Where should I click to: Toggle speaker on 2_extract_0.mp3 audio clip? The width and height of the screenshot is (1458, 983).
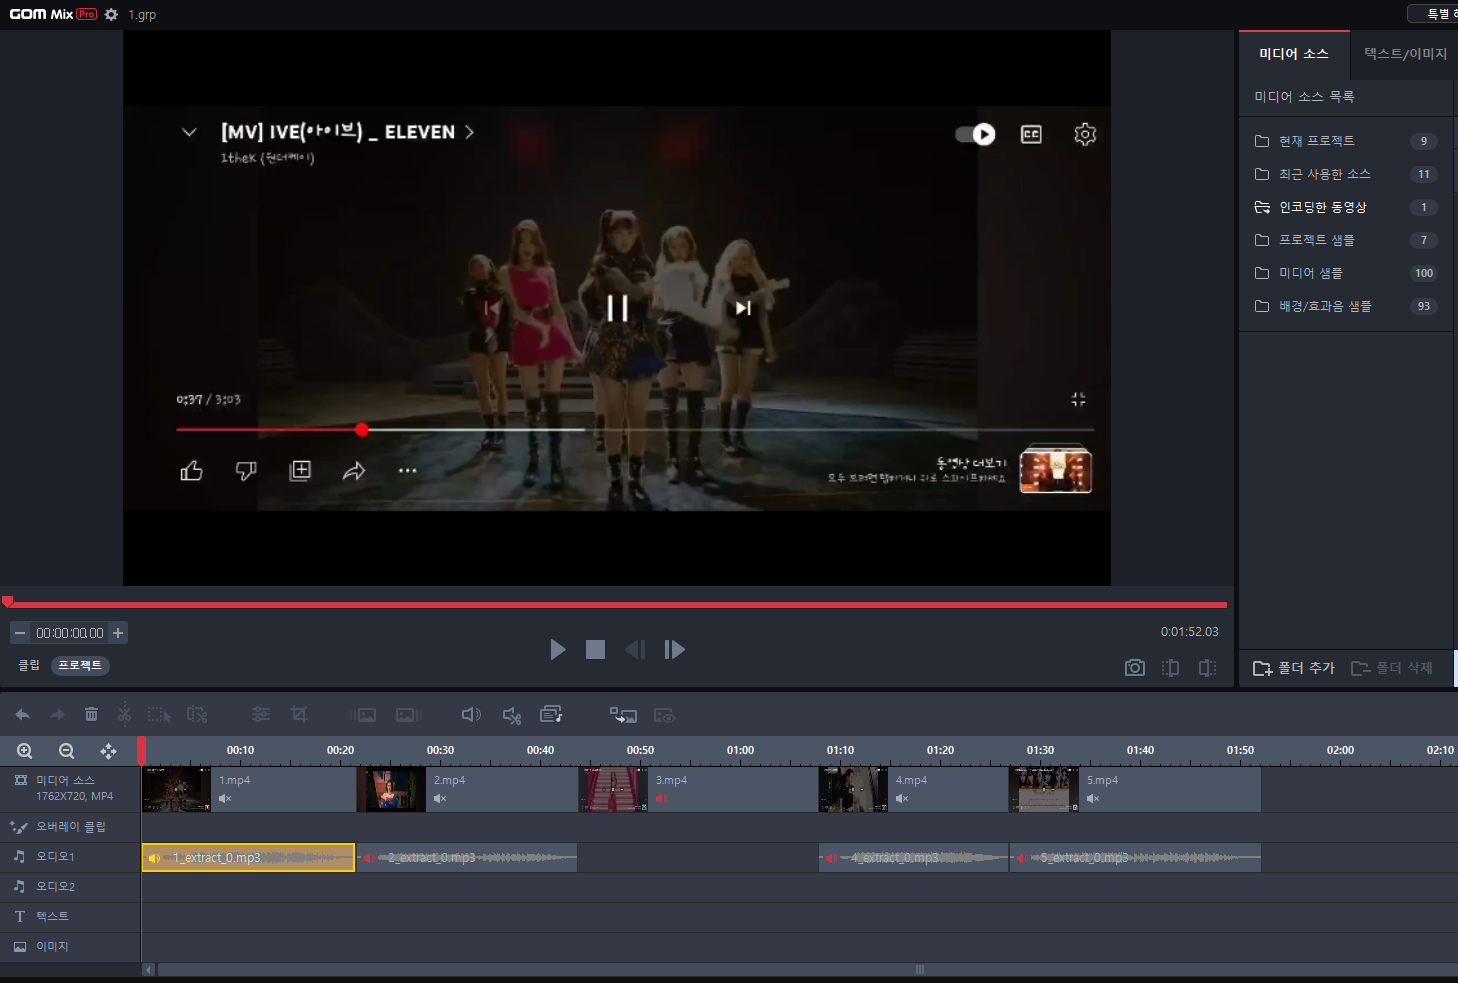click(x=369, y=858)
